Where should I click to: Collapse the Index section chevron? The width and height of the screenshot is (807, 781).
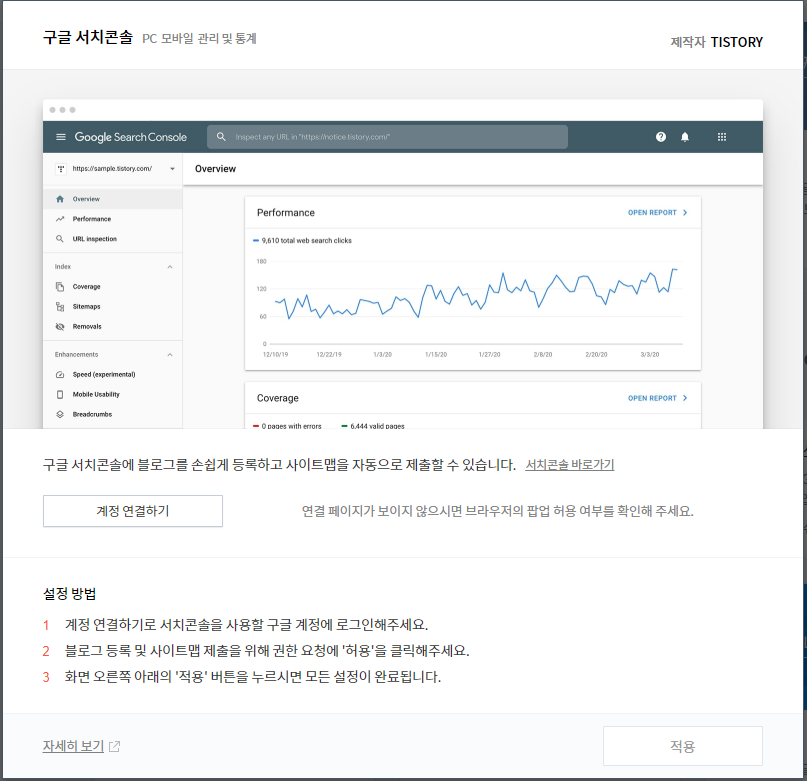tap(170, 267)
